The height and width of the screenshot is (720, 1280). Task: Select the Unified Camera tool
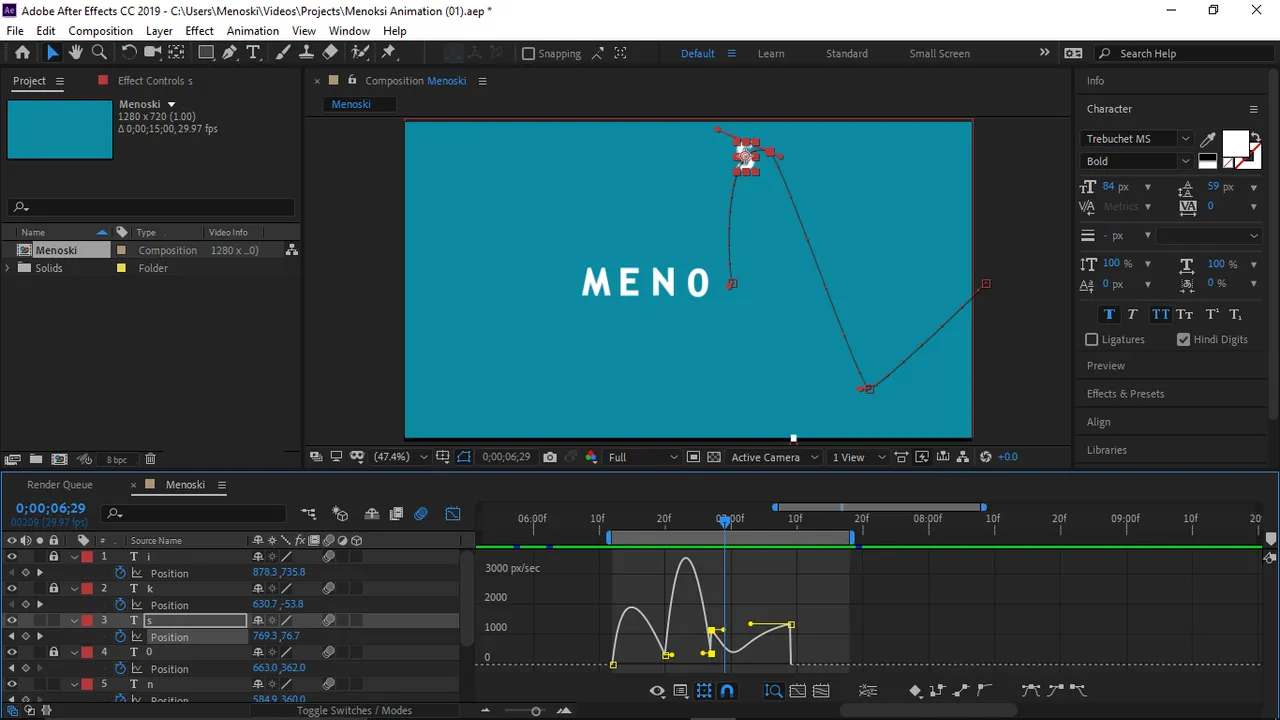pos(153,53)
